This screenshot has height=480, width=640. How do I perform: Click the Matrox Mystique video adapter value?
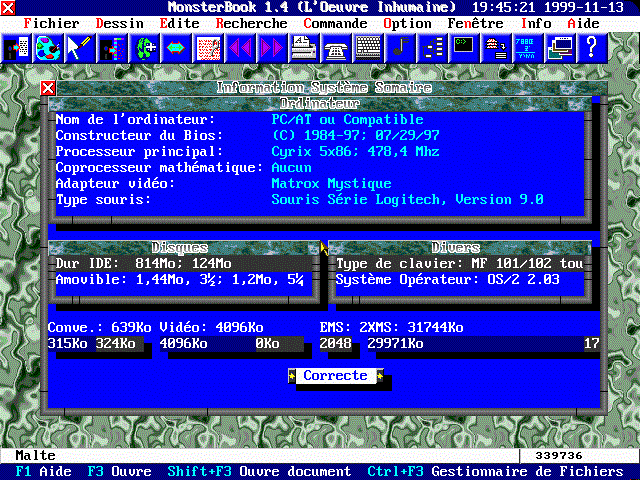(x=331, y=184)
